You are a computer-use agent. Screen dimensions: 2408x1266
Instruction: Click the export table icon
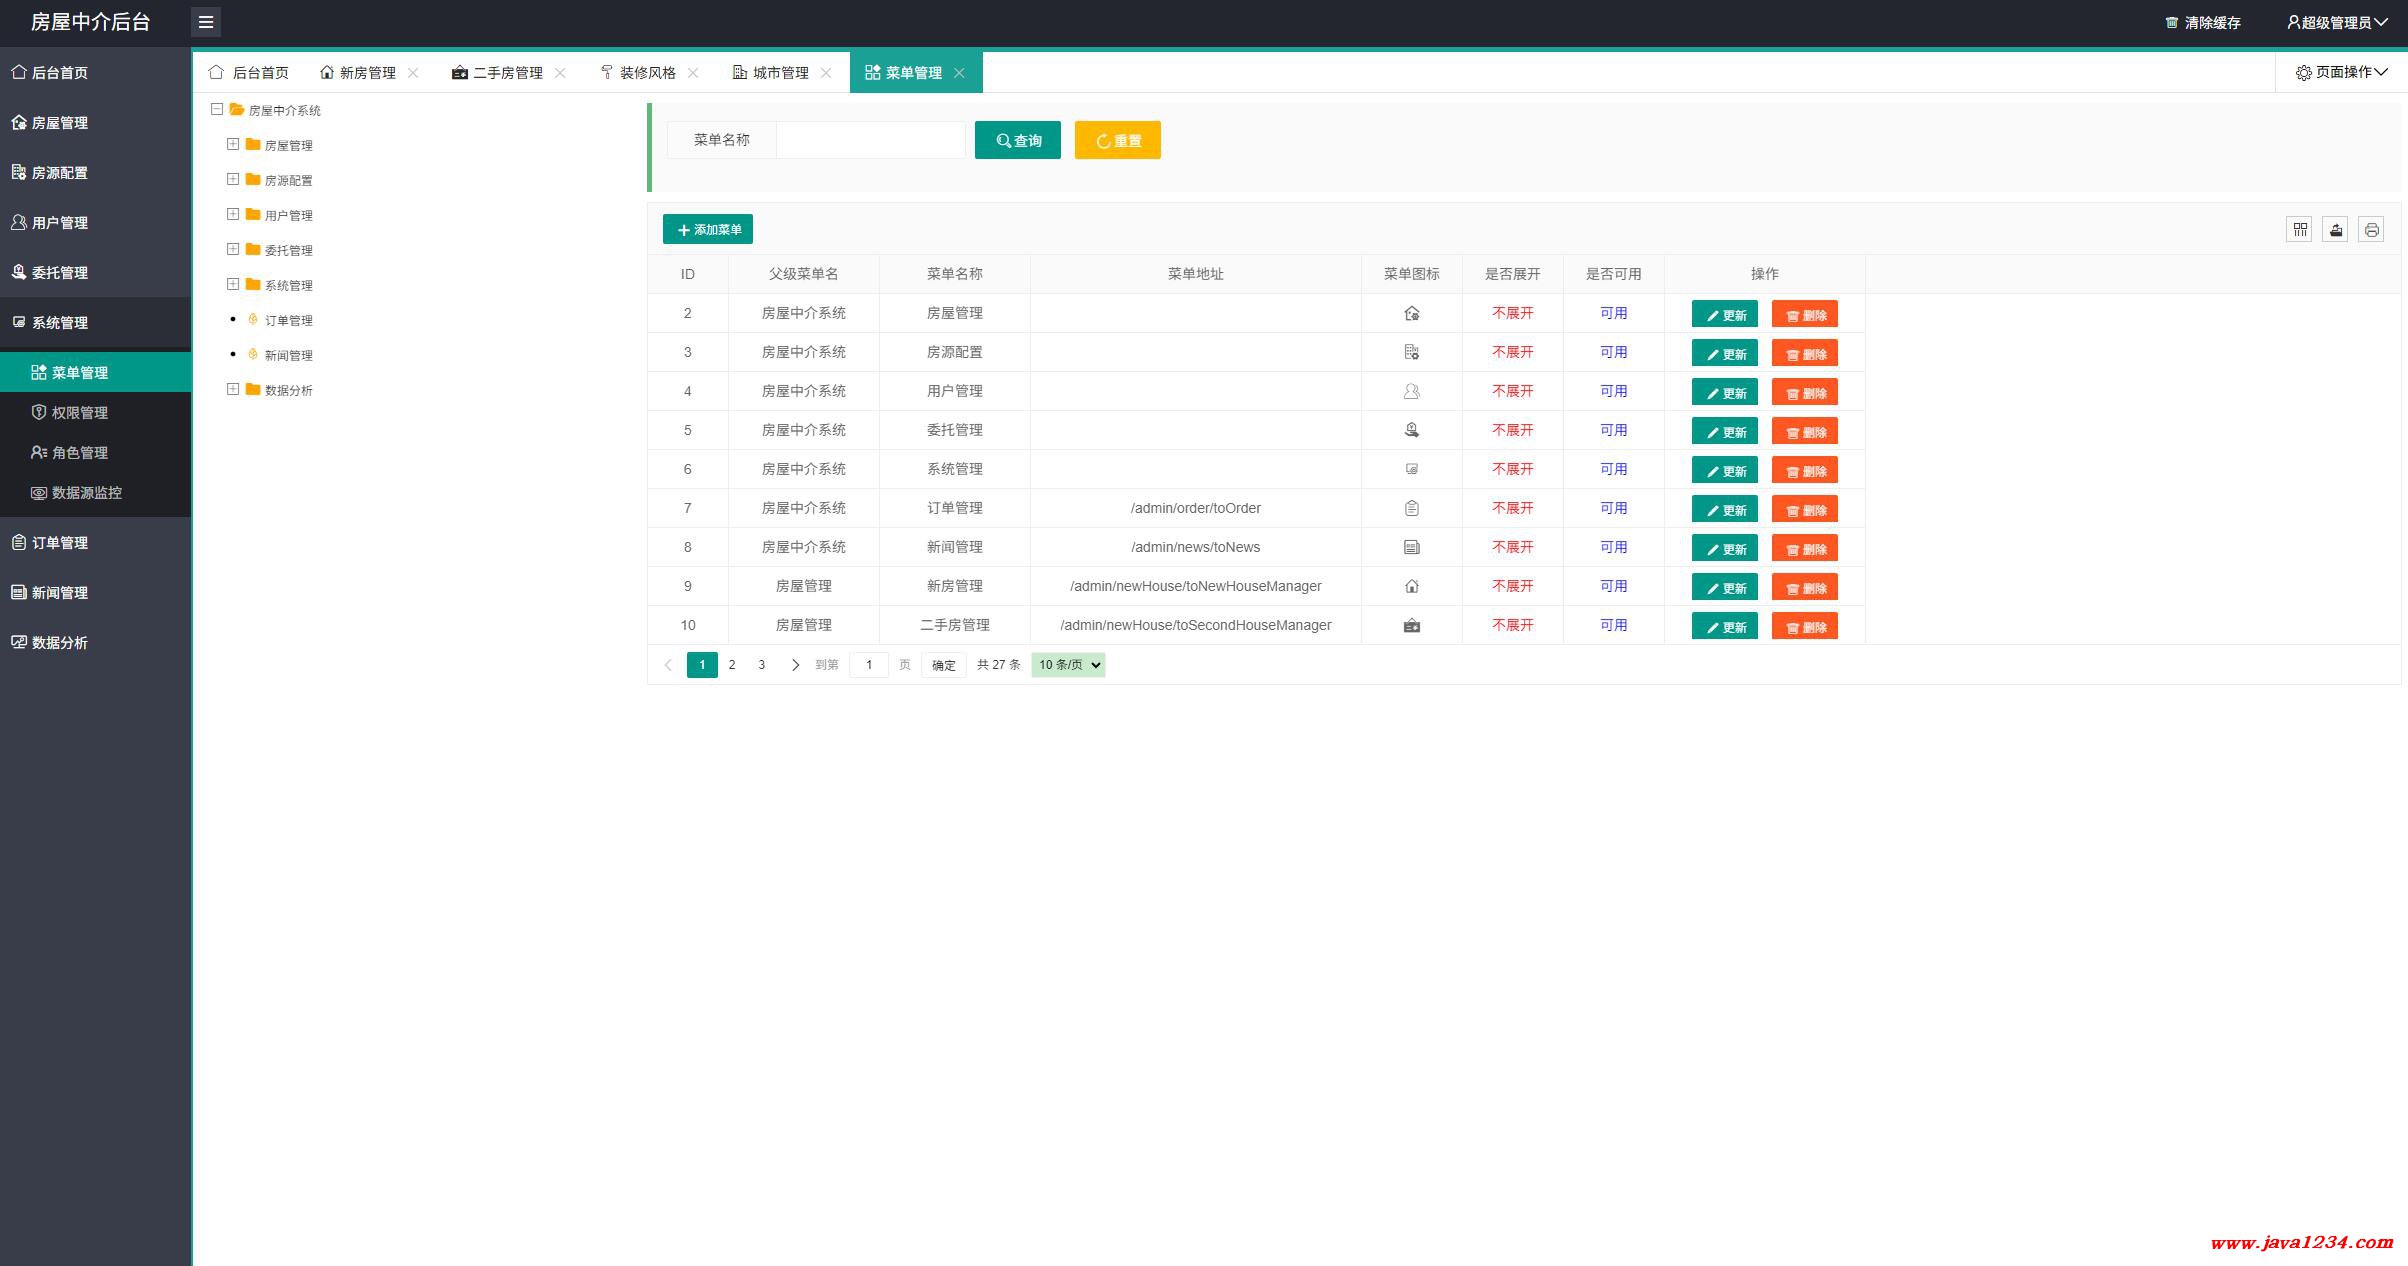tap(2335, 230)
